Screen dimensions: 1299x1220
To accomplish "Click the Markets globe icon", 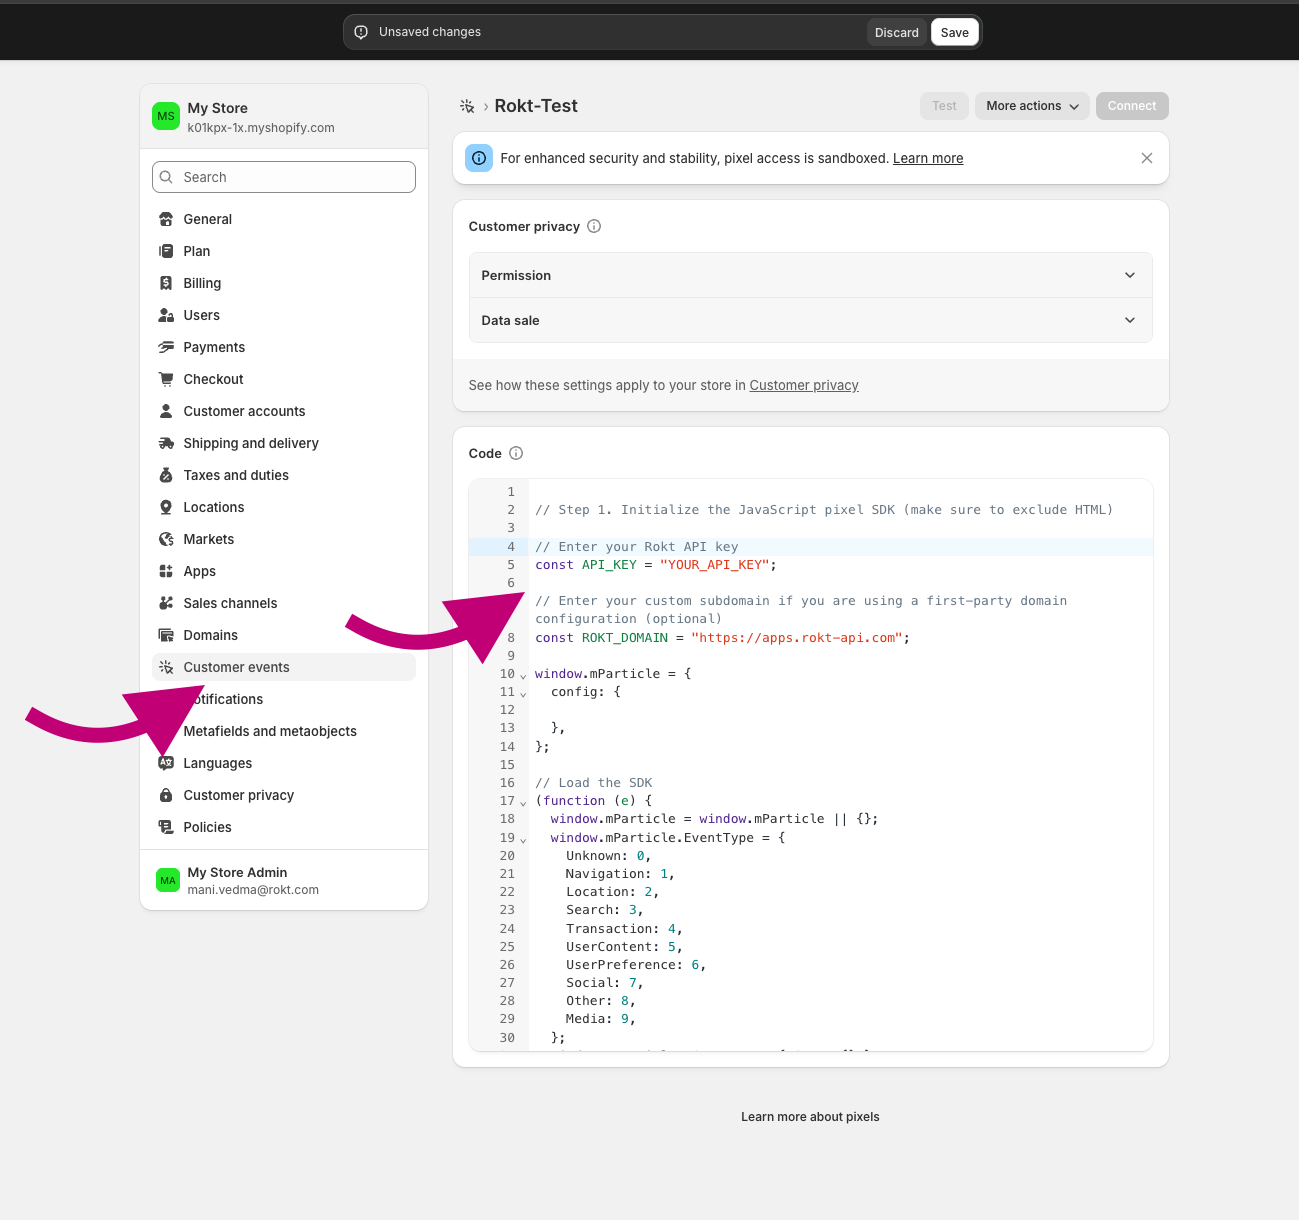I will pos(166,539).
